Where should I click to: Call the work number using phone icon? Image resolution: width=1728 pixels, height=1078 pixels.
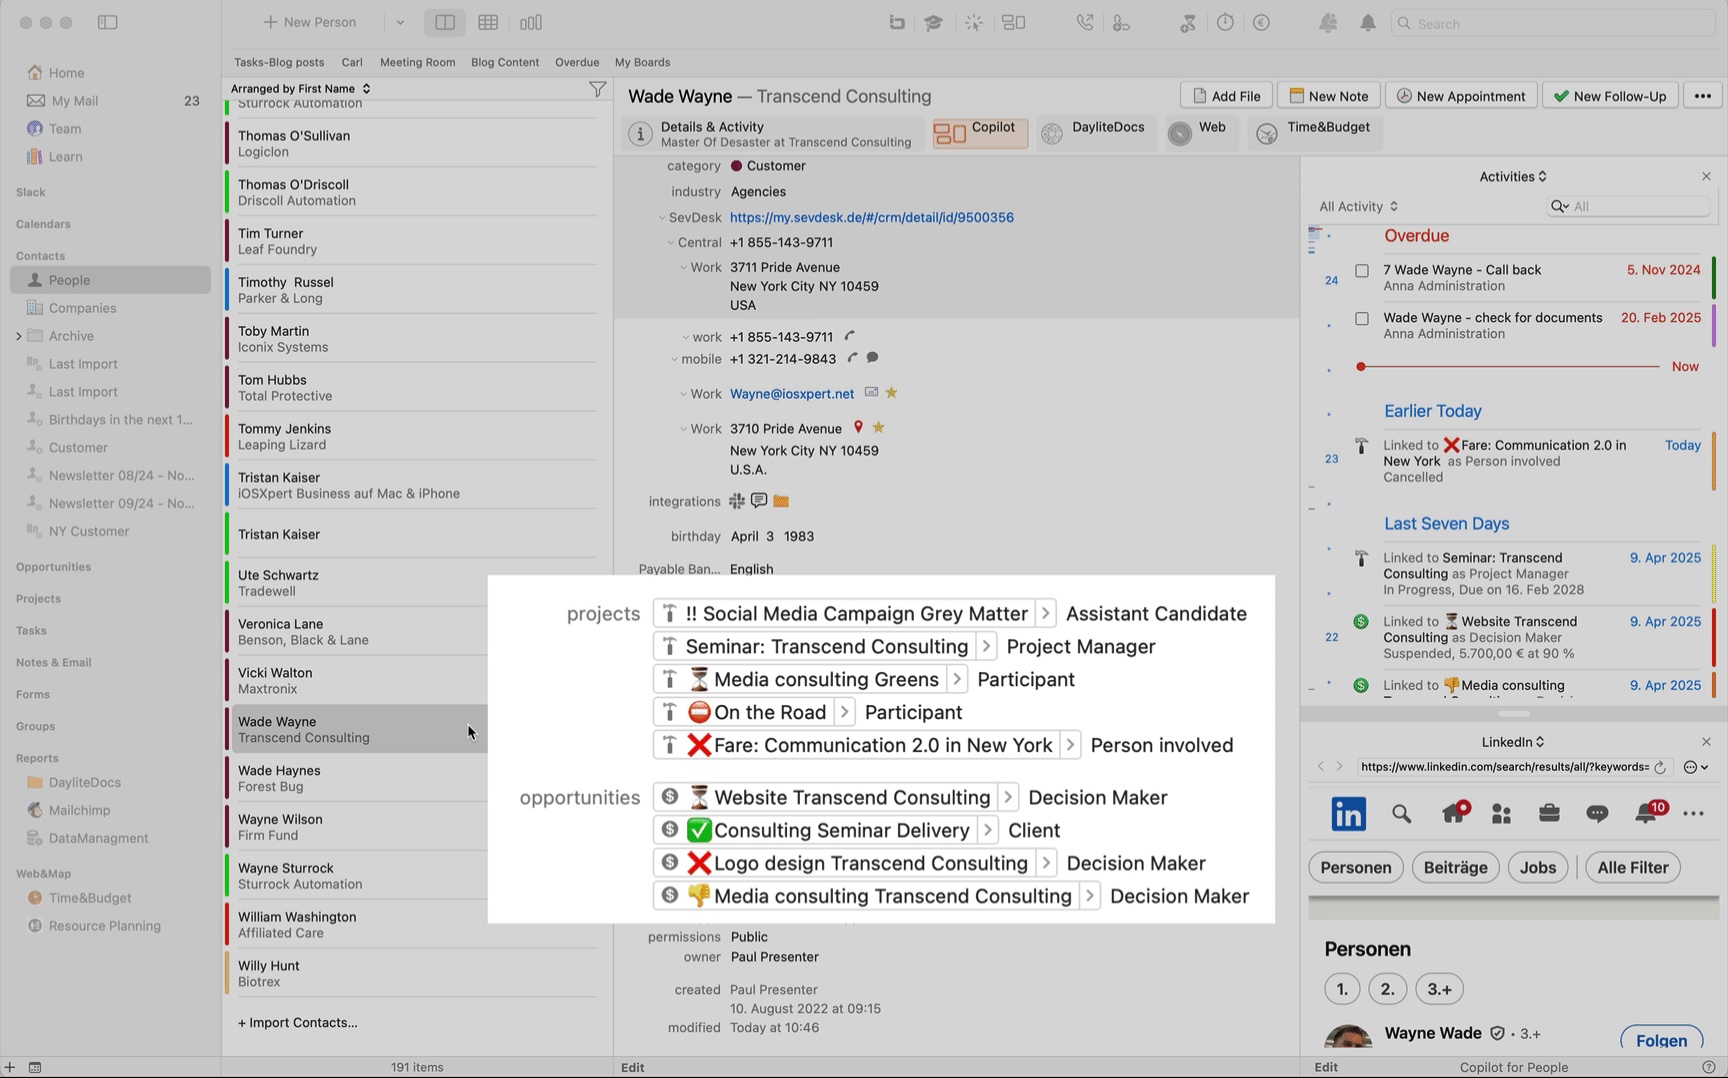pyautogui.click(x=850, y=336)
